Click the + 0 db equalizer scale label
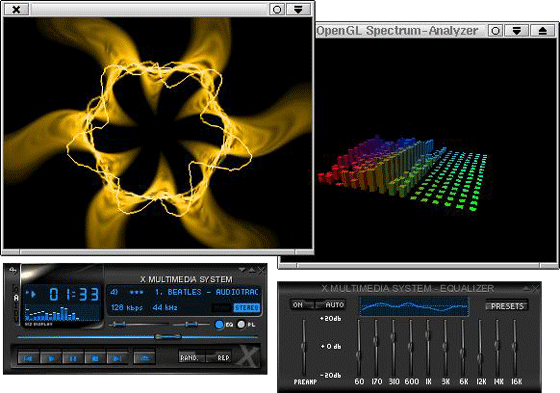The height and width of the screenshot is (393, 560). 331,347
